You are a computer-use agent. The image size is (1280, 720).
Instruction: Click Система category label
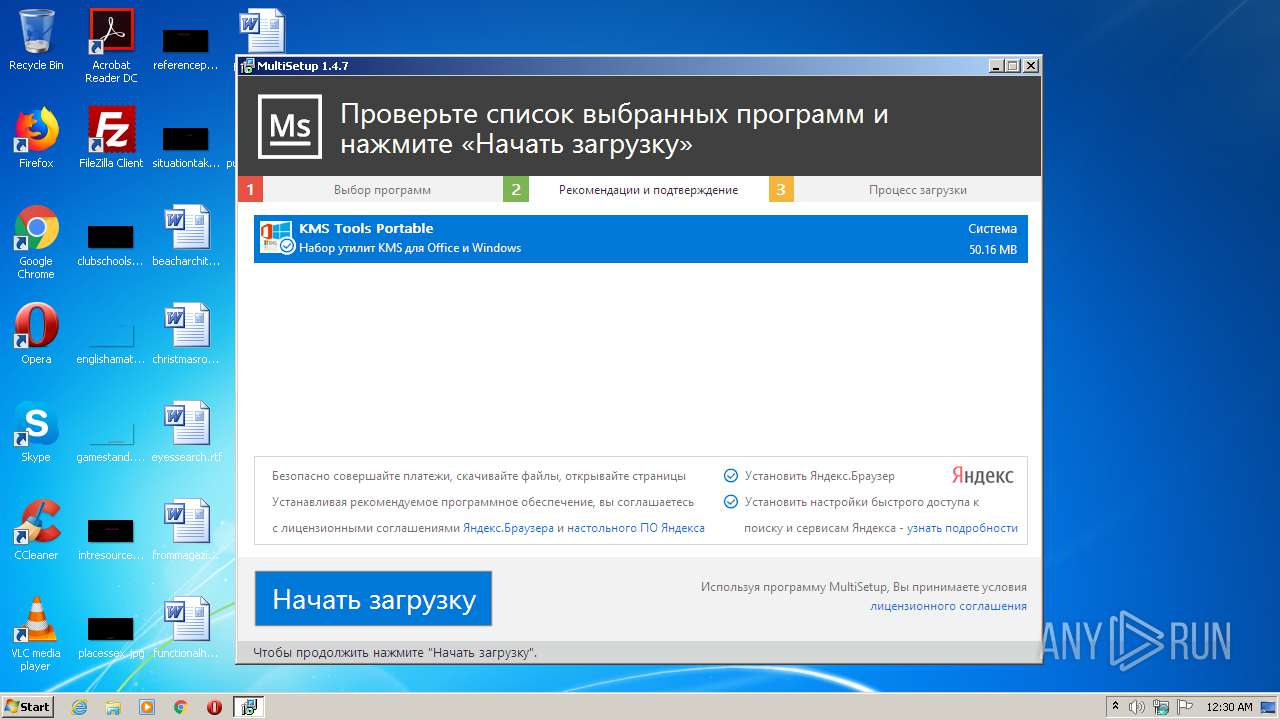pyautogui.click(x=993, y=229)
